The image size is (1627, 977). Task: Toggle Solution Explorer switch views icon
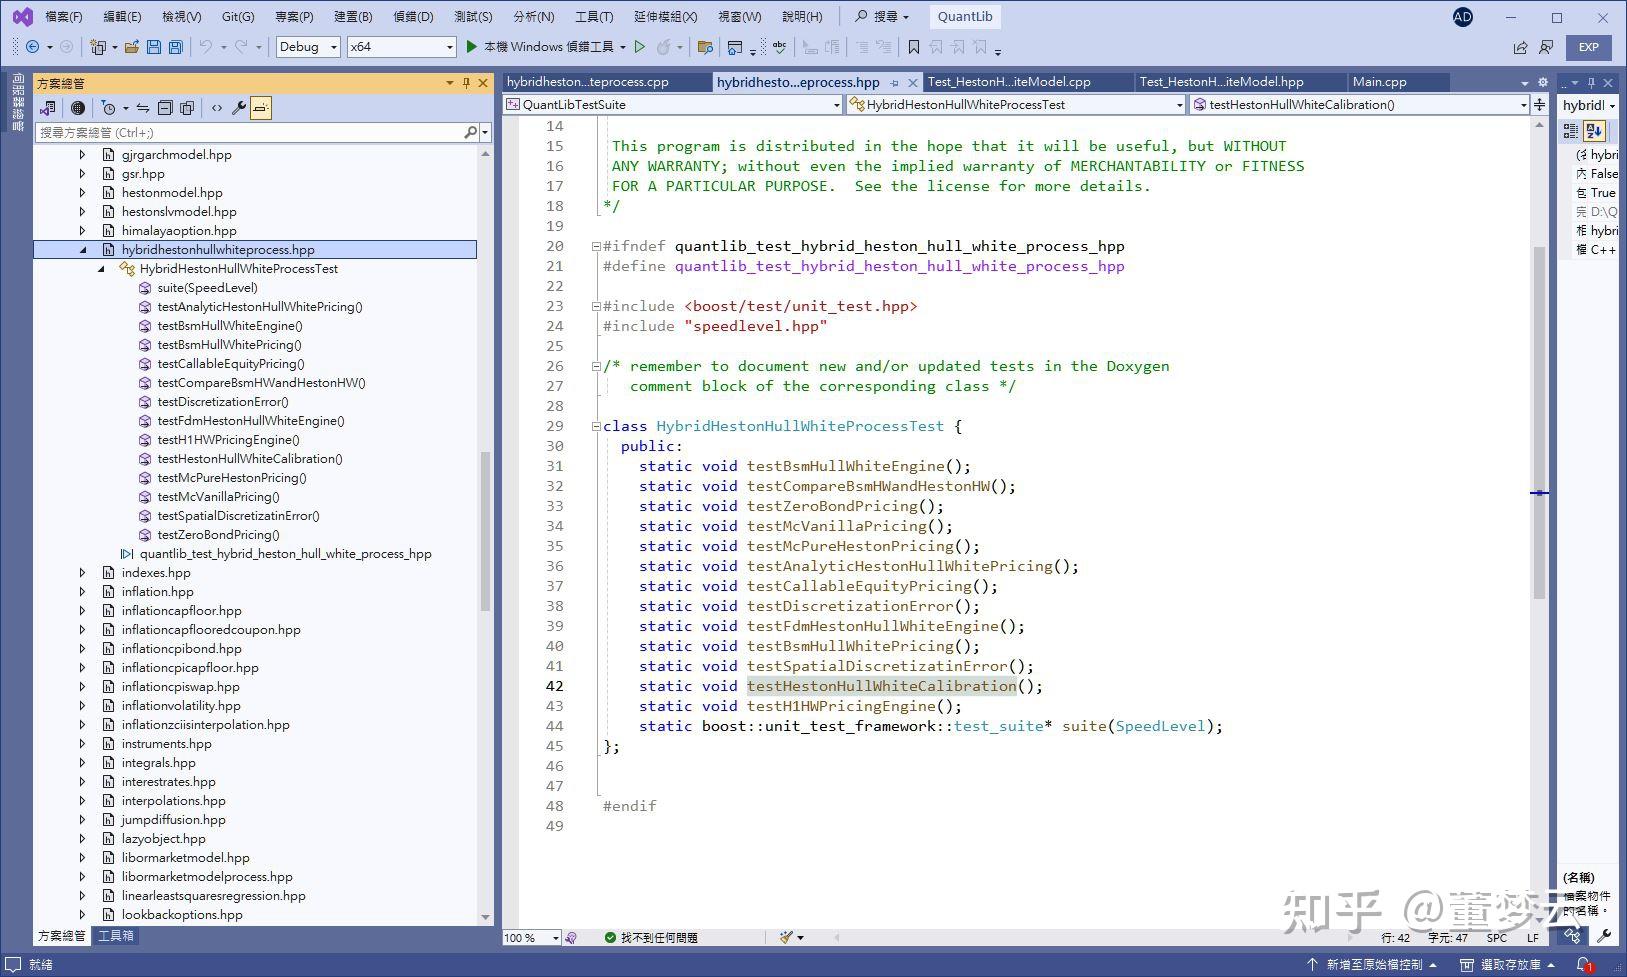pos(47,108)
